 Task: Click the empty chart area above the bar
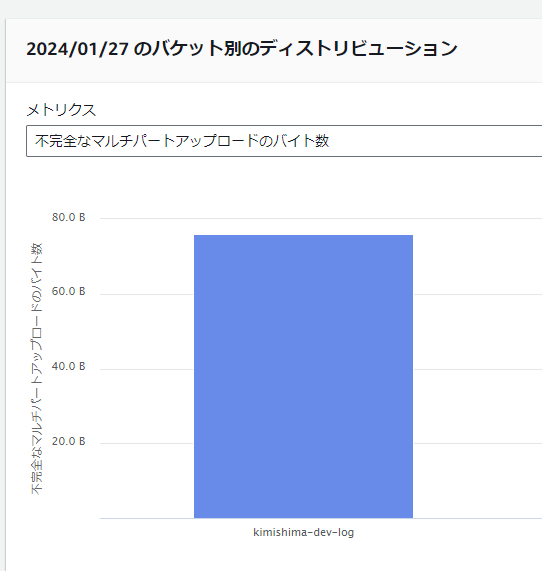point(303,227)
